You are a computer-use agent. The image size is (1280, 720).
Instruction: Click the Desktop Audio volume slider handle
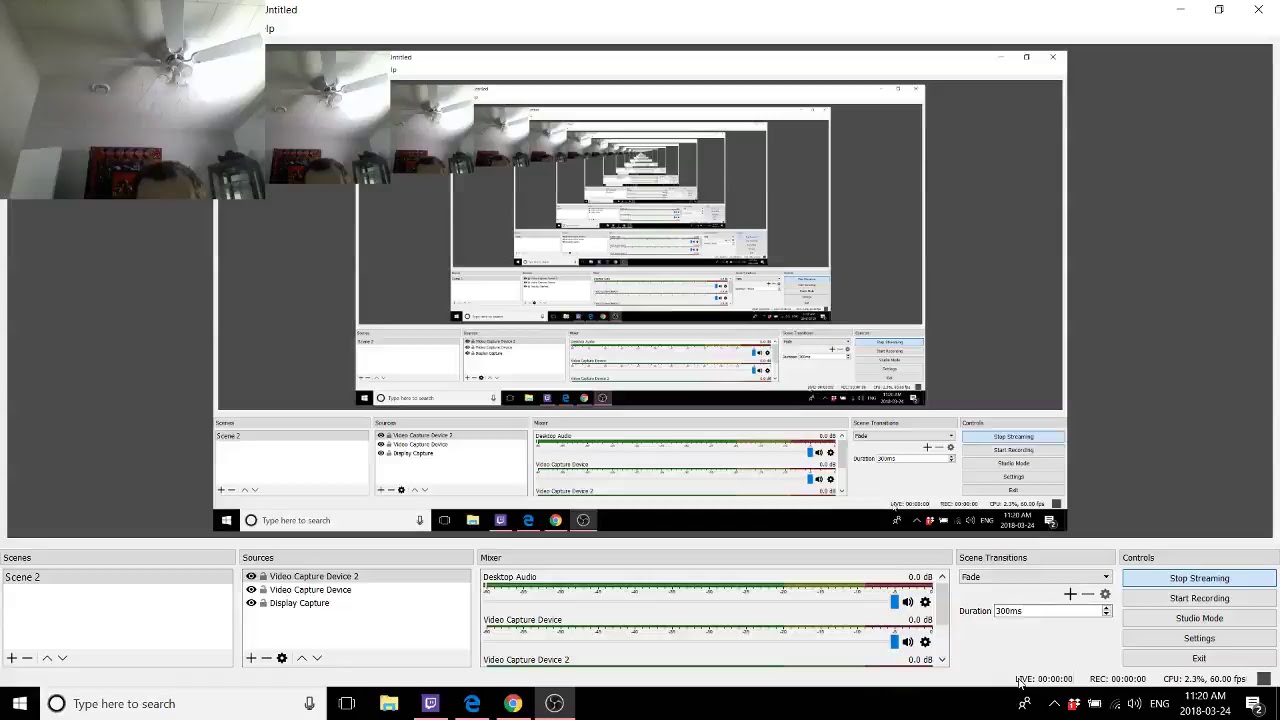coord(894,602)
